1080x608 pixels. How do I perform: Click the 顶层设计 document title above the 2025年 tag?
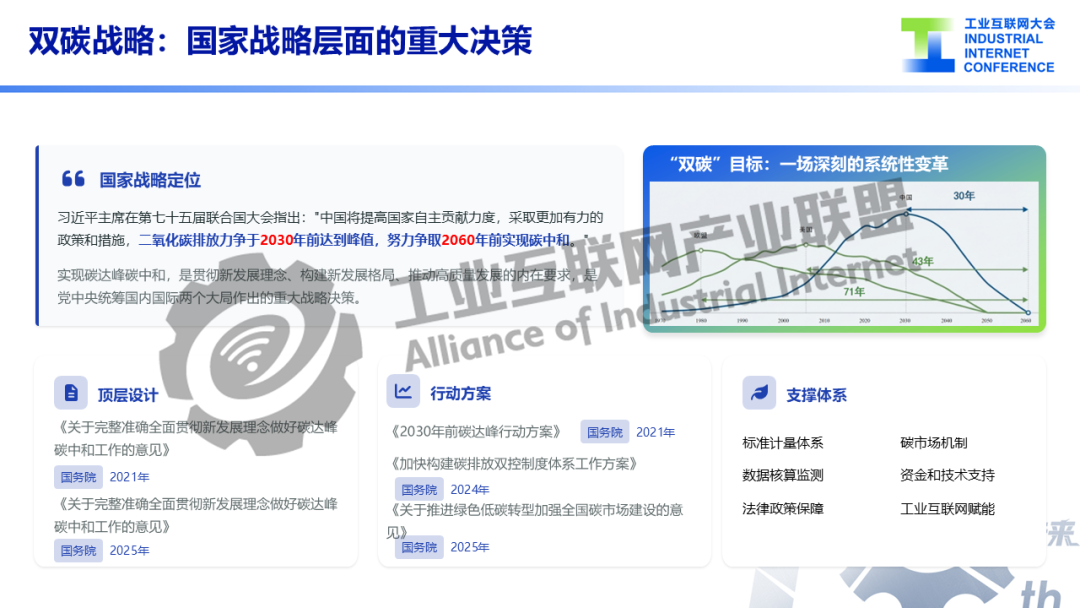196,515
